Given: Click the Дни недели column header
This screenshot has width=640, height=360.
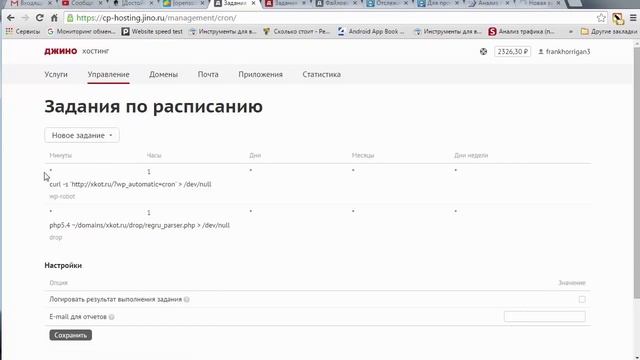Looking at the screenshot, I should 471,156.
